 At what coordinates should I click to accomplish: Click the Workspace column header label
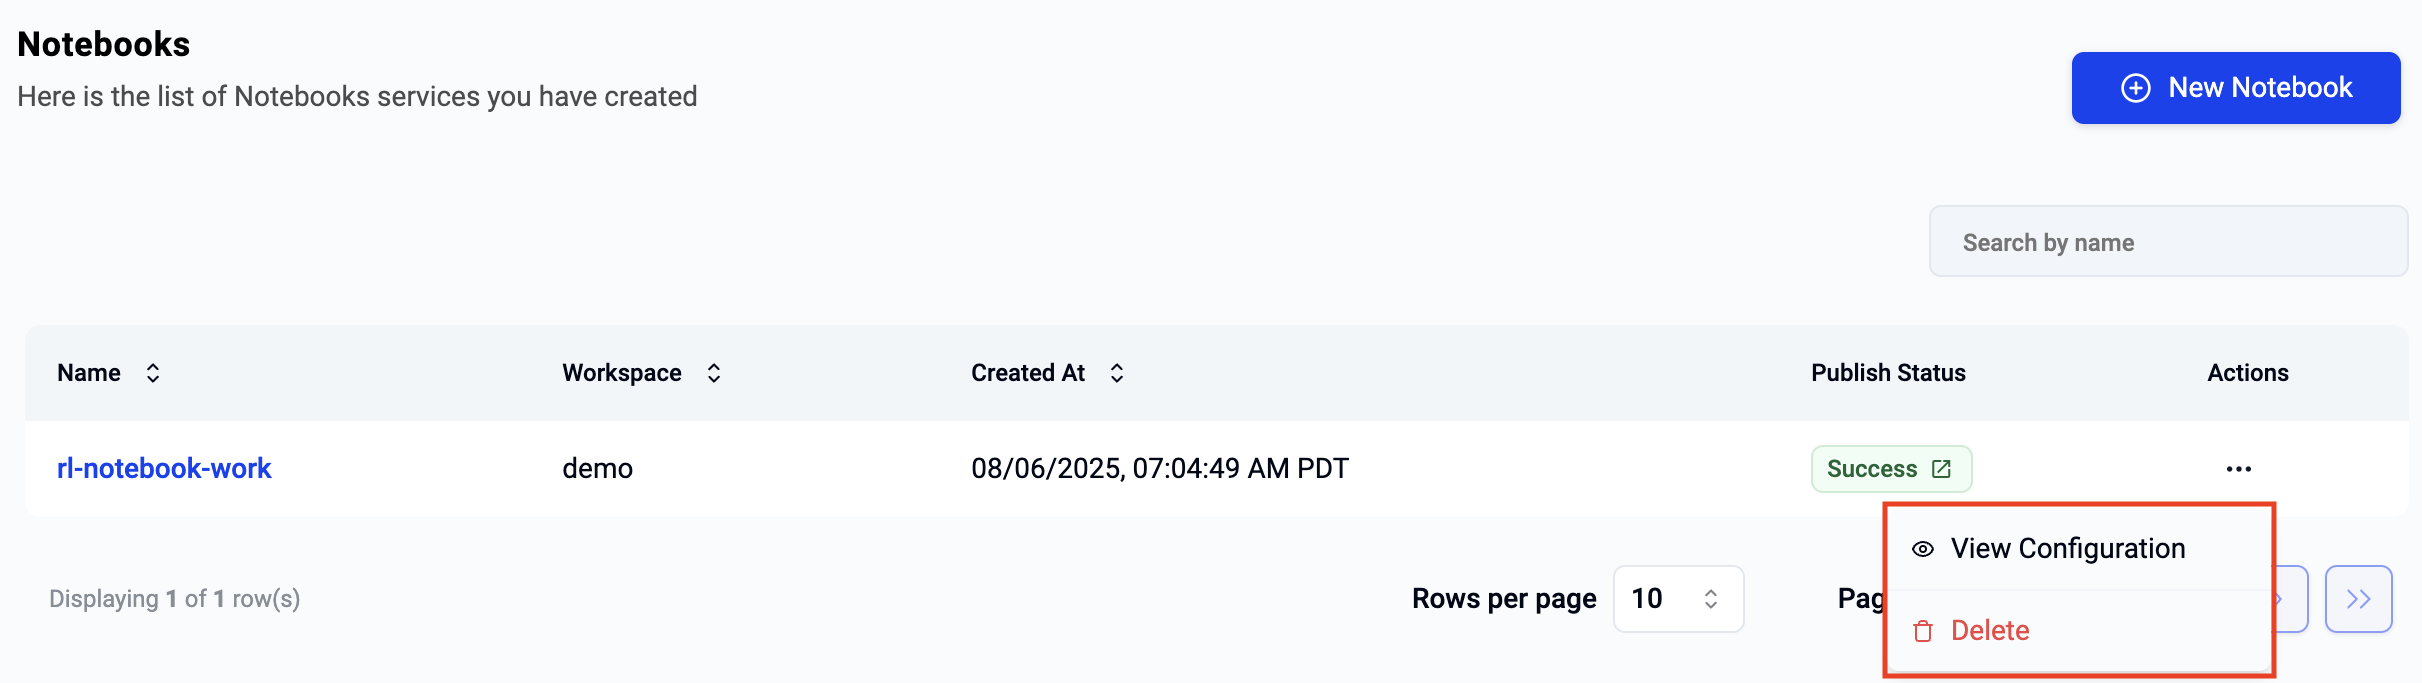(x=622, y=373)
